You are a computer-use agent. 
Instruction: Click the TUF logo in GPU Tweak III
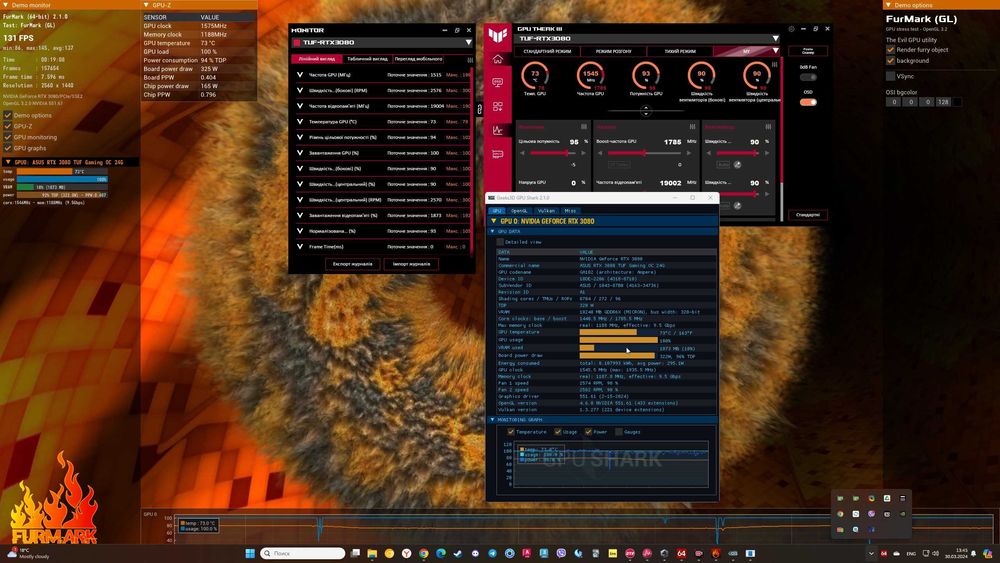pyautogui.click(x=498, y=35)
